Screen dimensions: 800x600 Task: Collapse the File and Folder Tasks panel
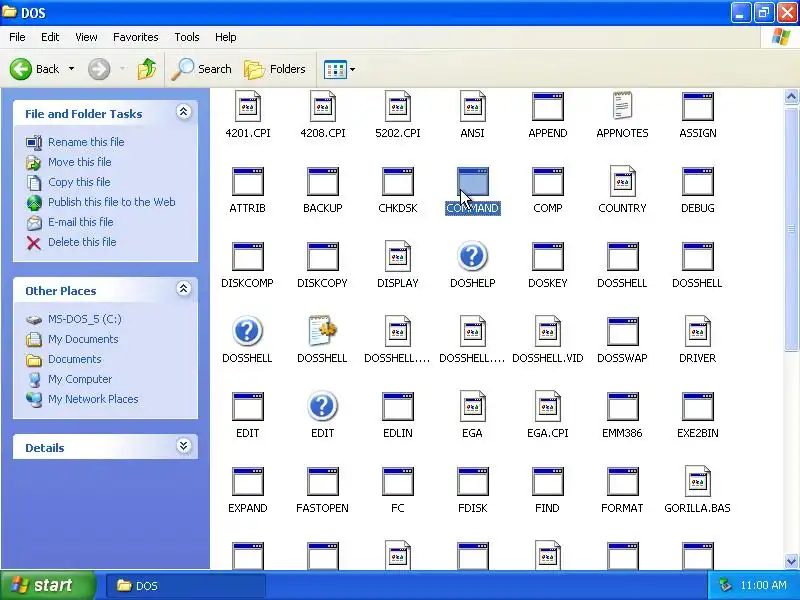pyautogui.click(x=183, y=112)
